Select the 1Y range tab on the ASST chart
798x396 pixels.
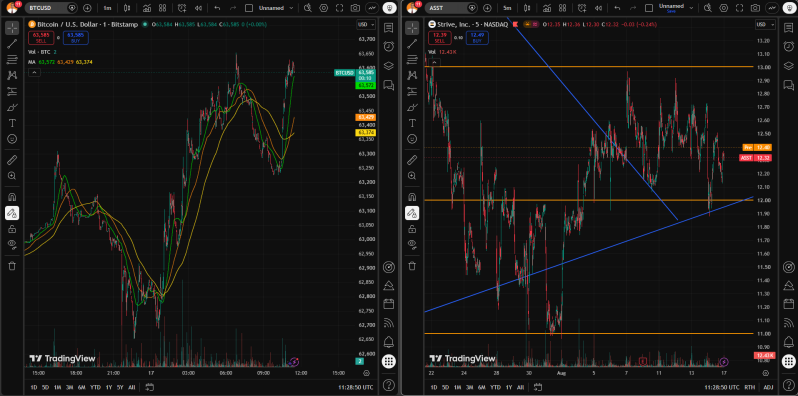508,387
